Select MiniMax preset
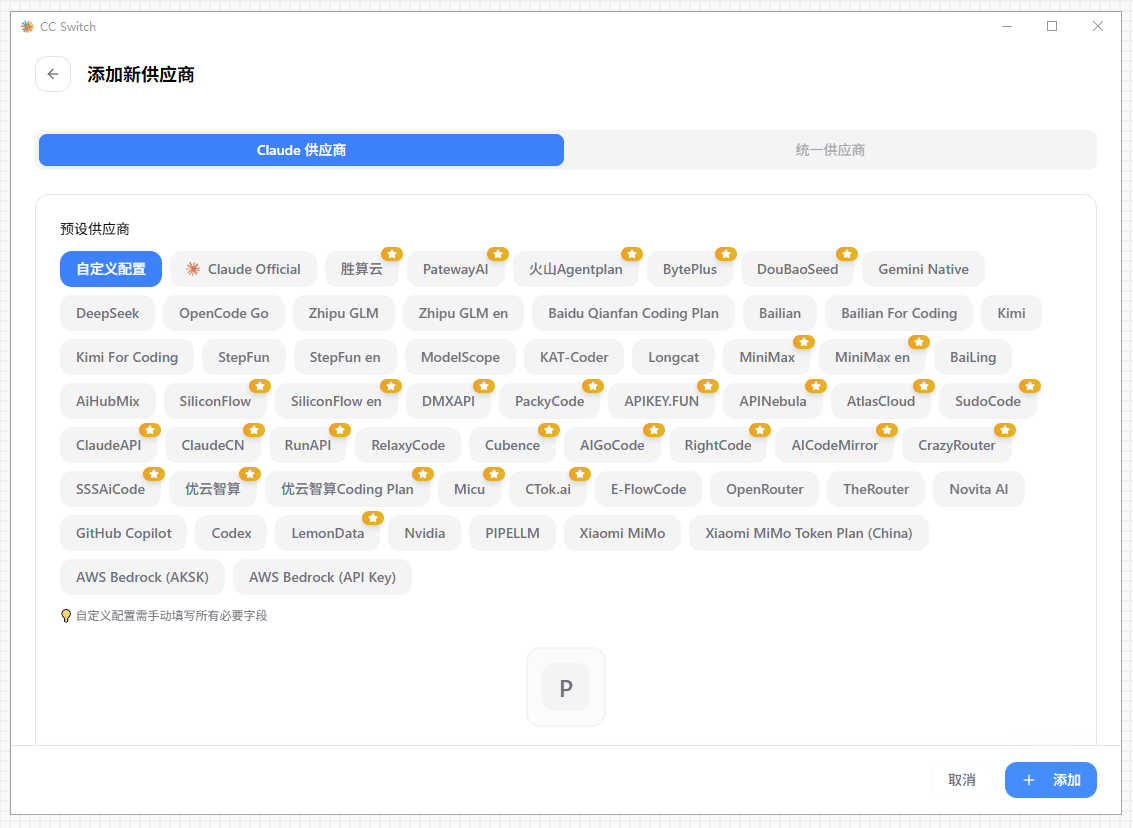The width and height of the screenshot is (1133, 828). coord(767,357)
